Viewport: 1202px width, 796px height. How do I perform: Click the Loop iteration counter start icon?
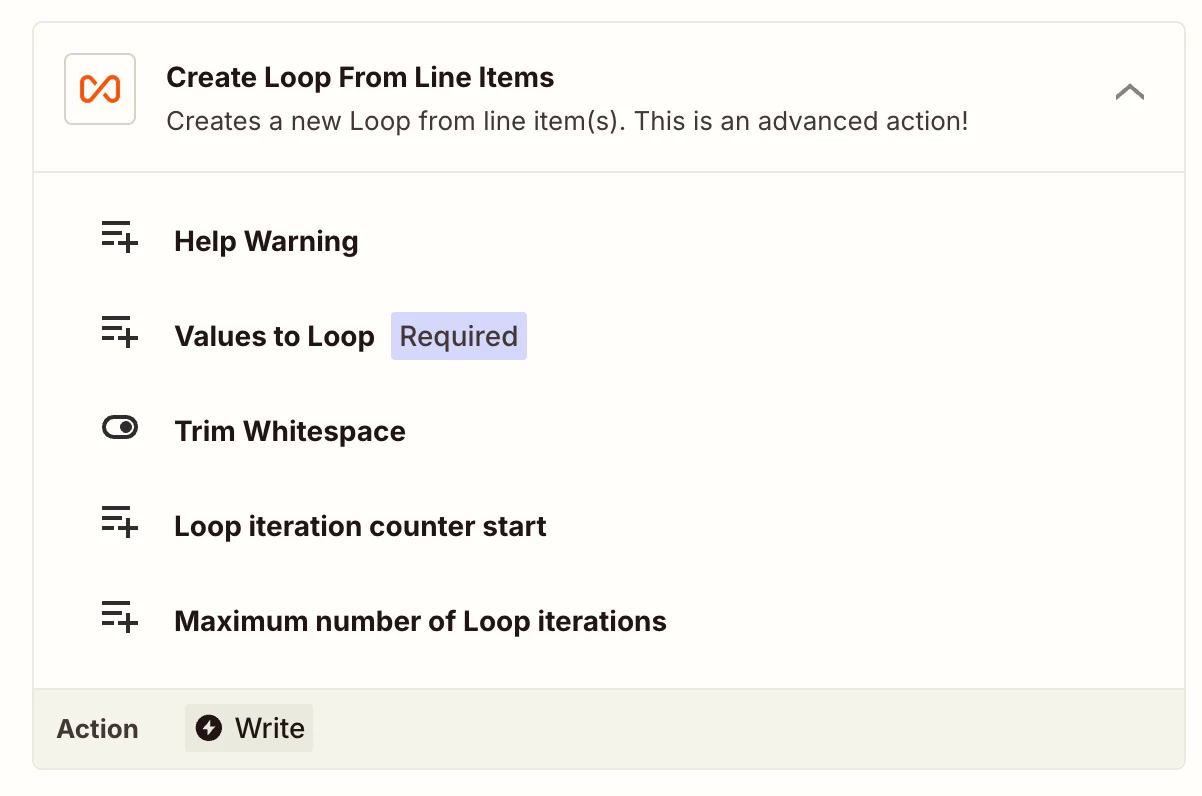[120, 525]
